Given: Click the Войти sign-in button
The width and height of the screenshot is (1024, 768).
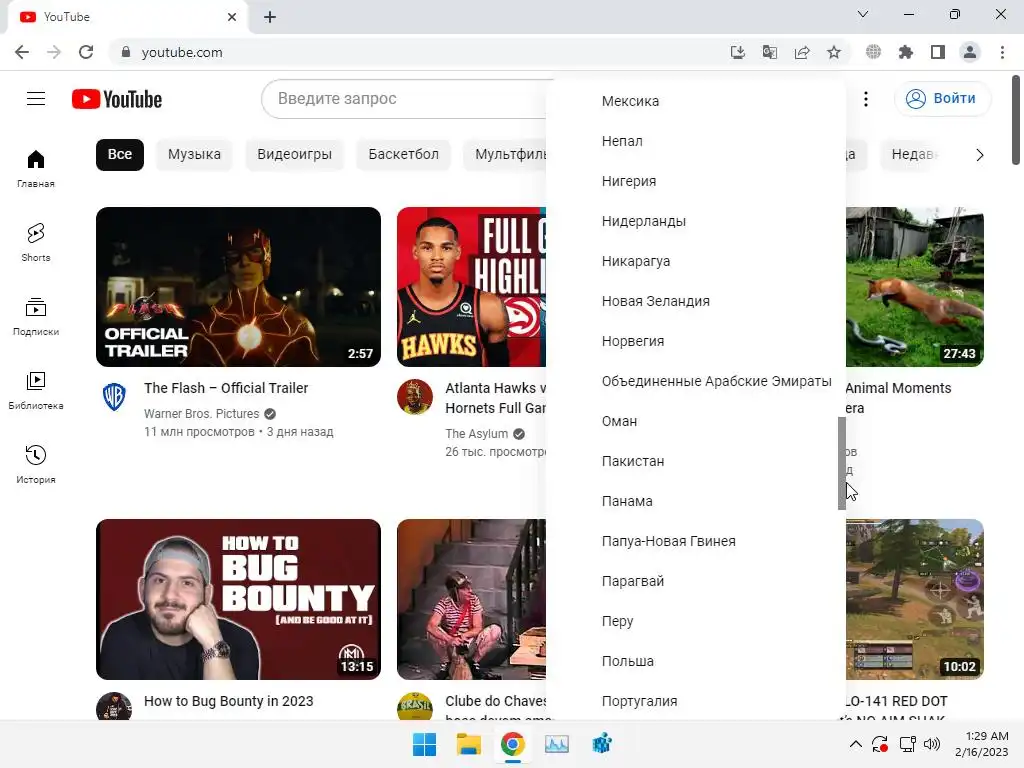Looking at the screenshot, I should (942, 99).
